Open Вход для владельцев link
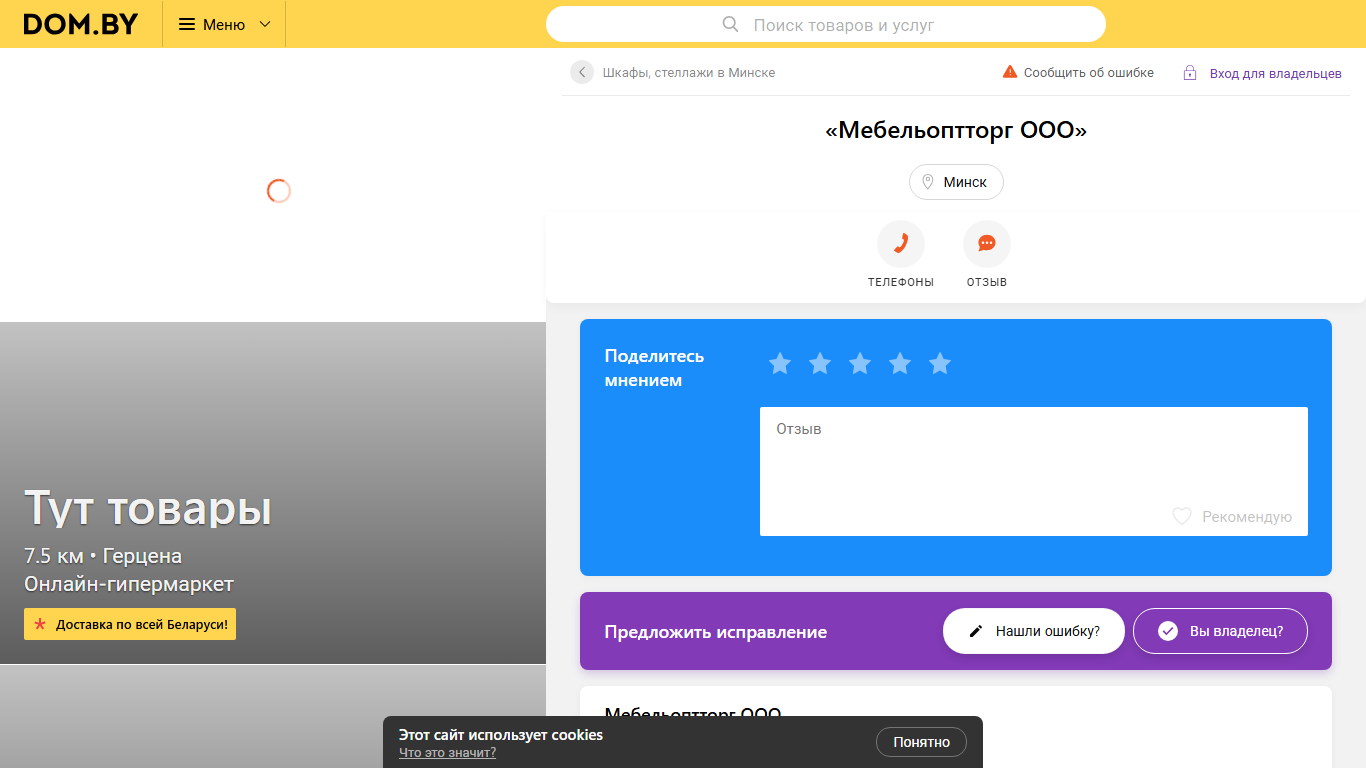The width and height of the screenshot is (1366, 768). (x=1276, y=73)
